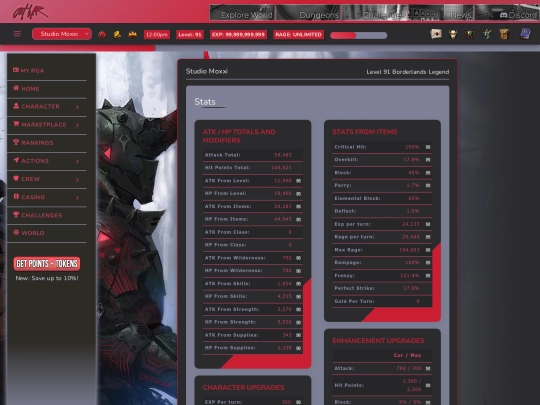Go to Home in sidebar
The width and height of the screenshot is (540, 405).
[x=26, y=89]
